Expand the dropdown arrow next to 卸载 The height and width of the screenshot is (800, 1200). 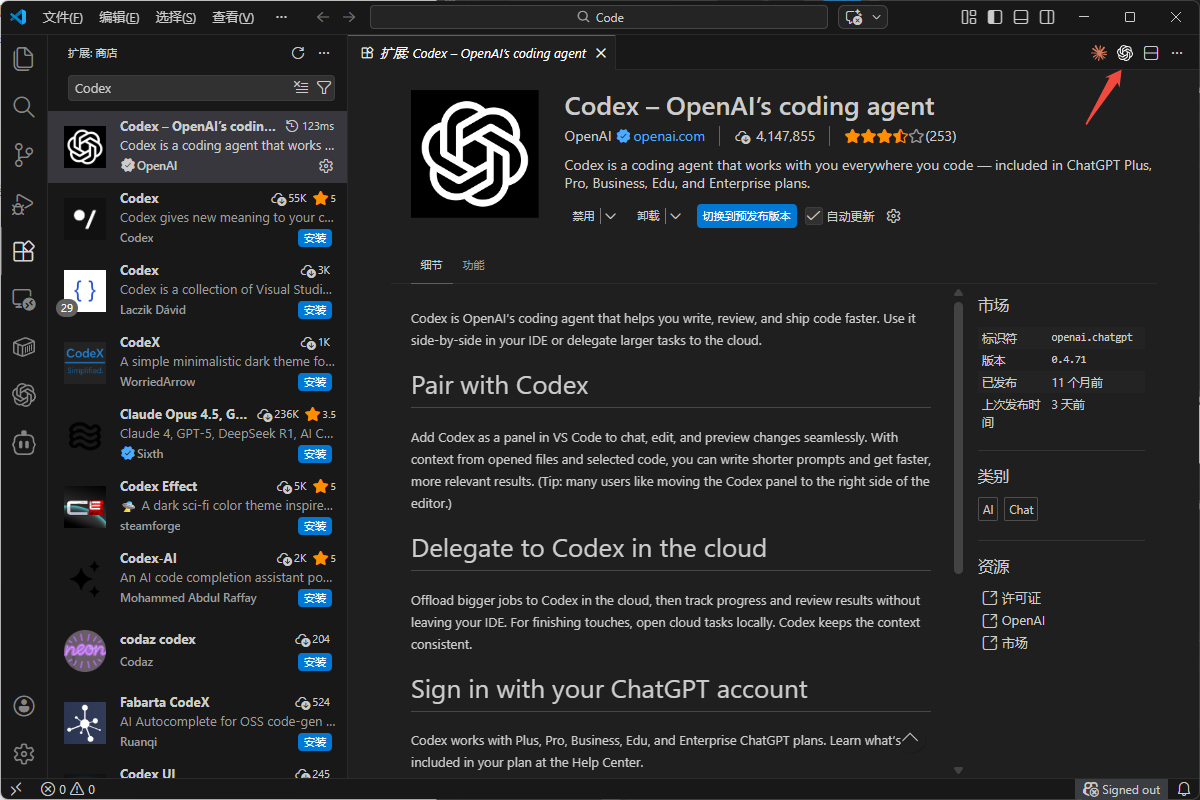(x=675, y=216)
